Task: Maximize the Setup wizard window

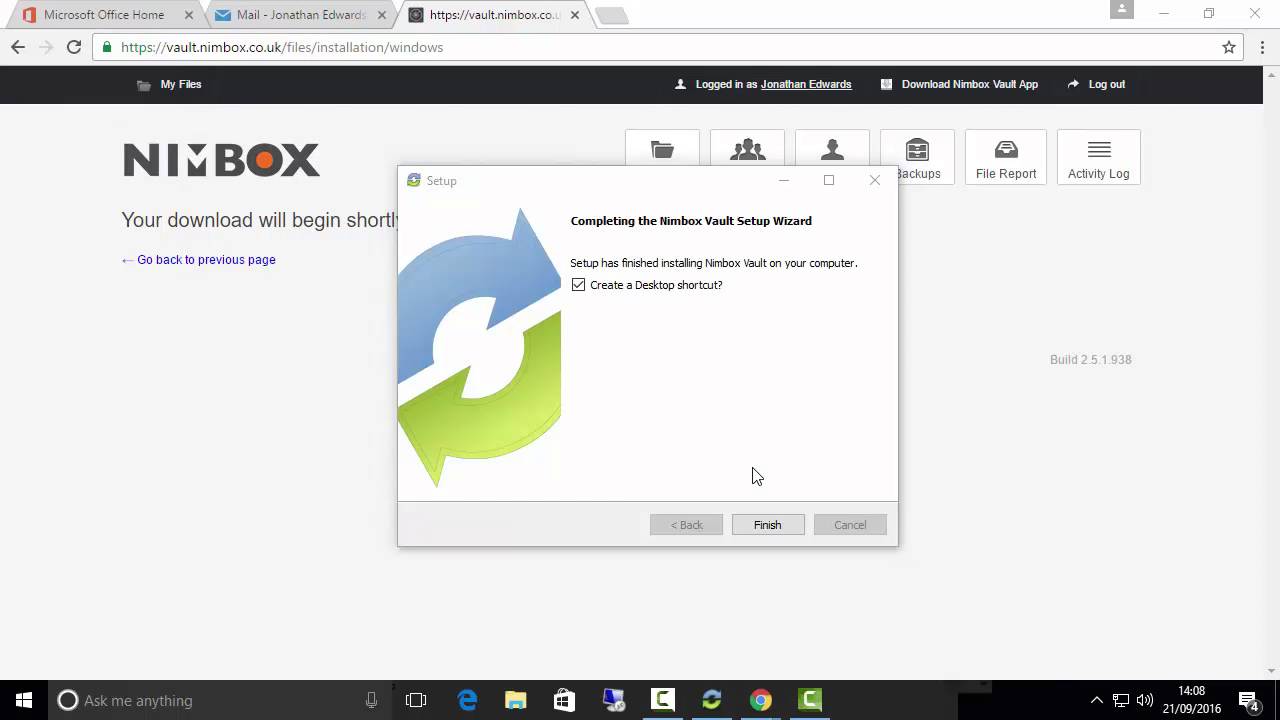Action: pyautogui.click(x=829, y=180)
